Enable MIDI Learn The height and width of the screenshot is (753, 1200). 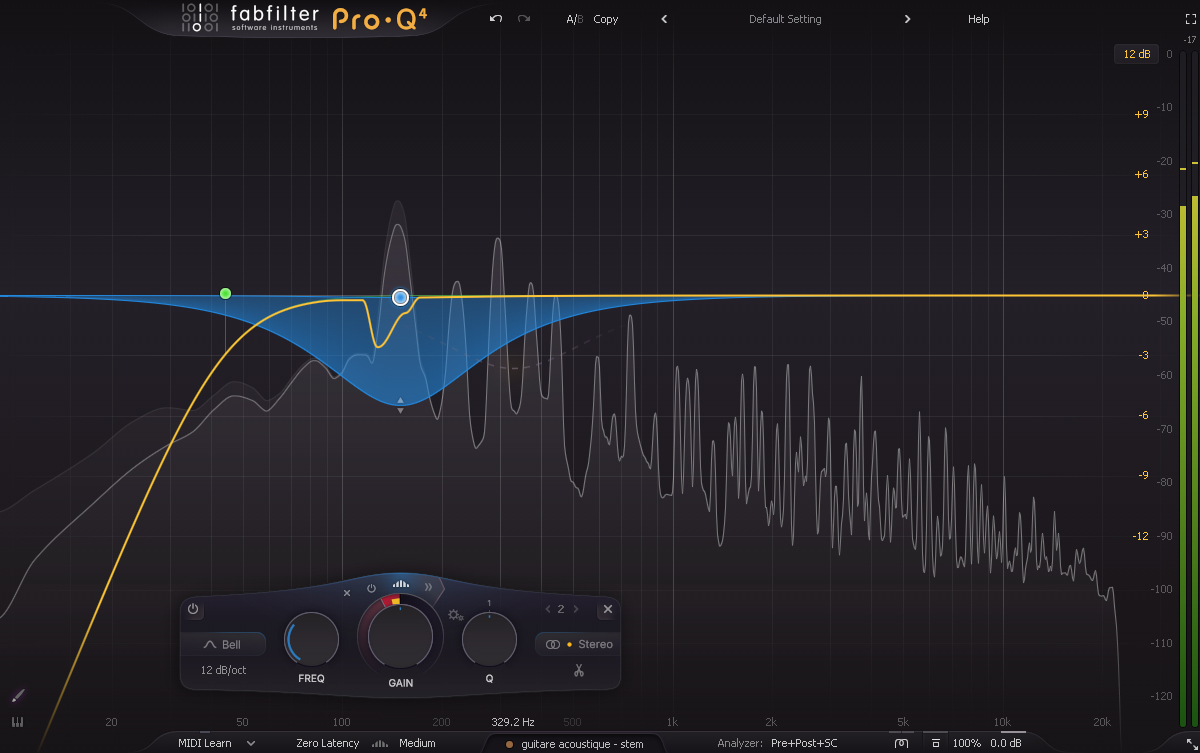pos(205,743)
